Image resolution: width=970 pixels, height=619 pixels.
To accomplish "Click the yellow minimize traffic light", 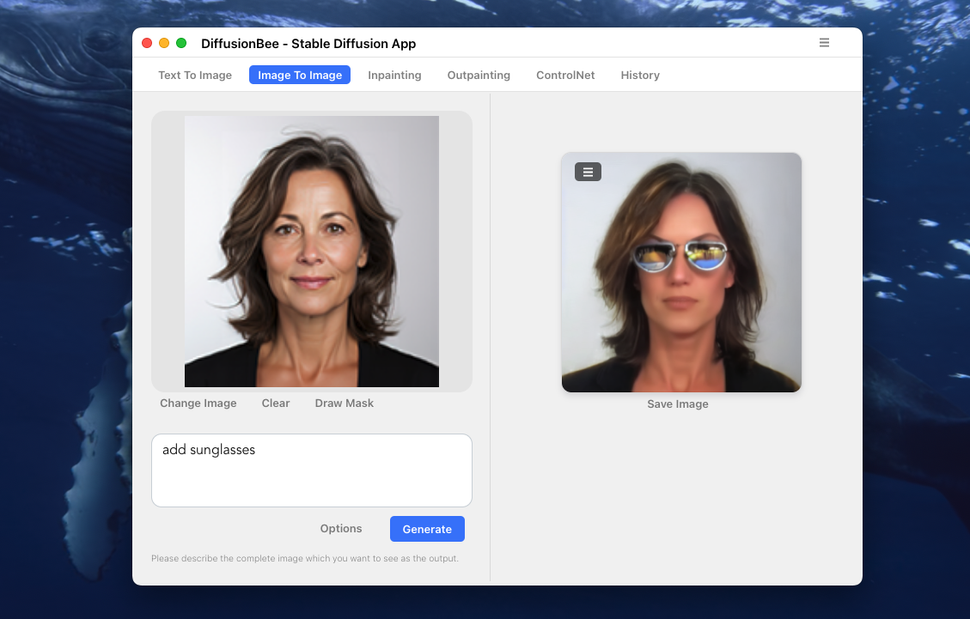I will tap(163, 43).
